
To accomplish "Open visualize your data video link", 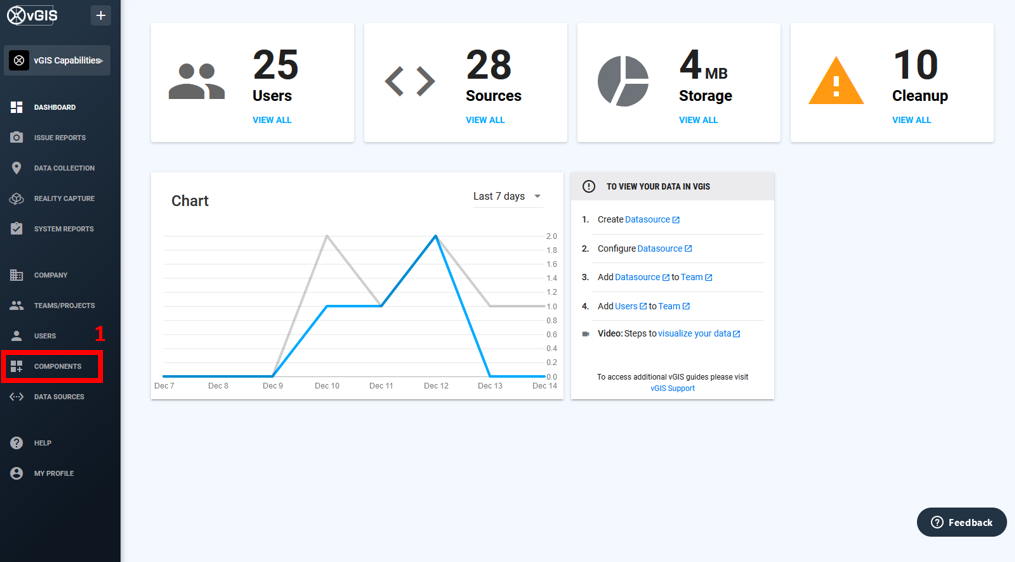I will coord(699,333).
